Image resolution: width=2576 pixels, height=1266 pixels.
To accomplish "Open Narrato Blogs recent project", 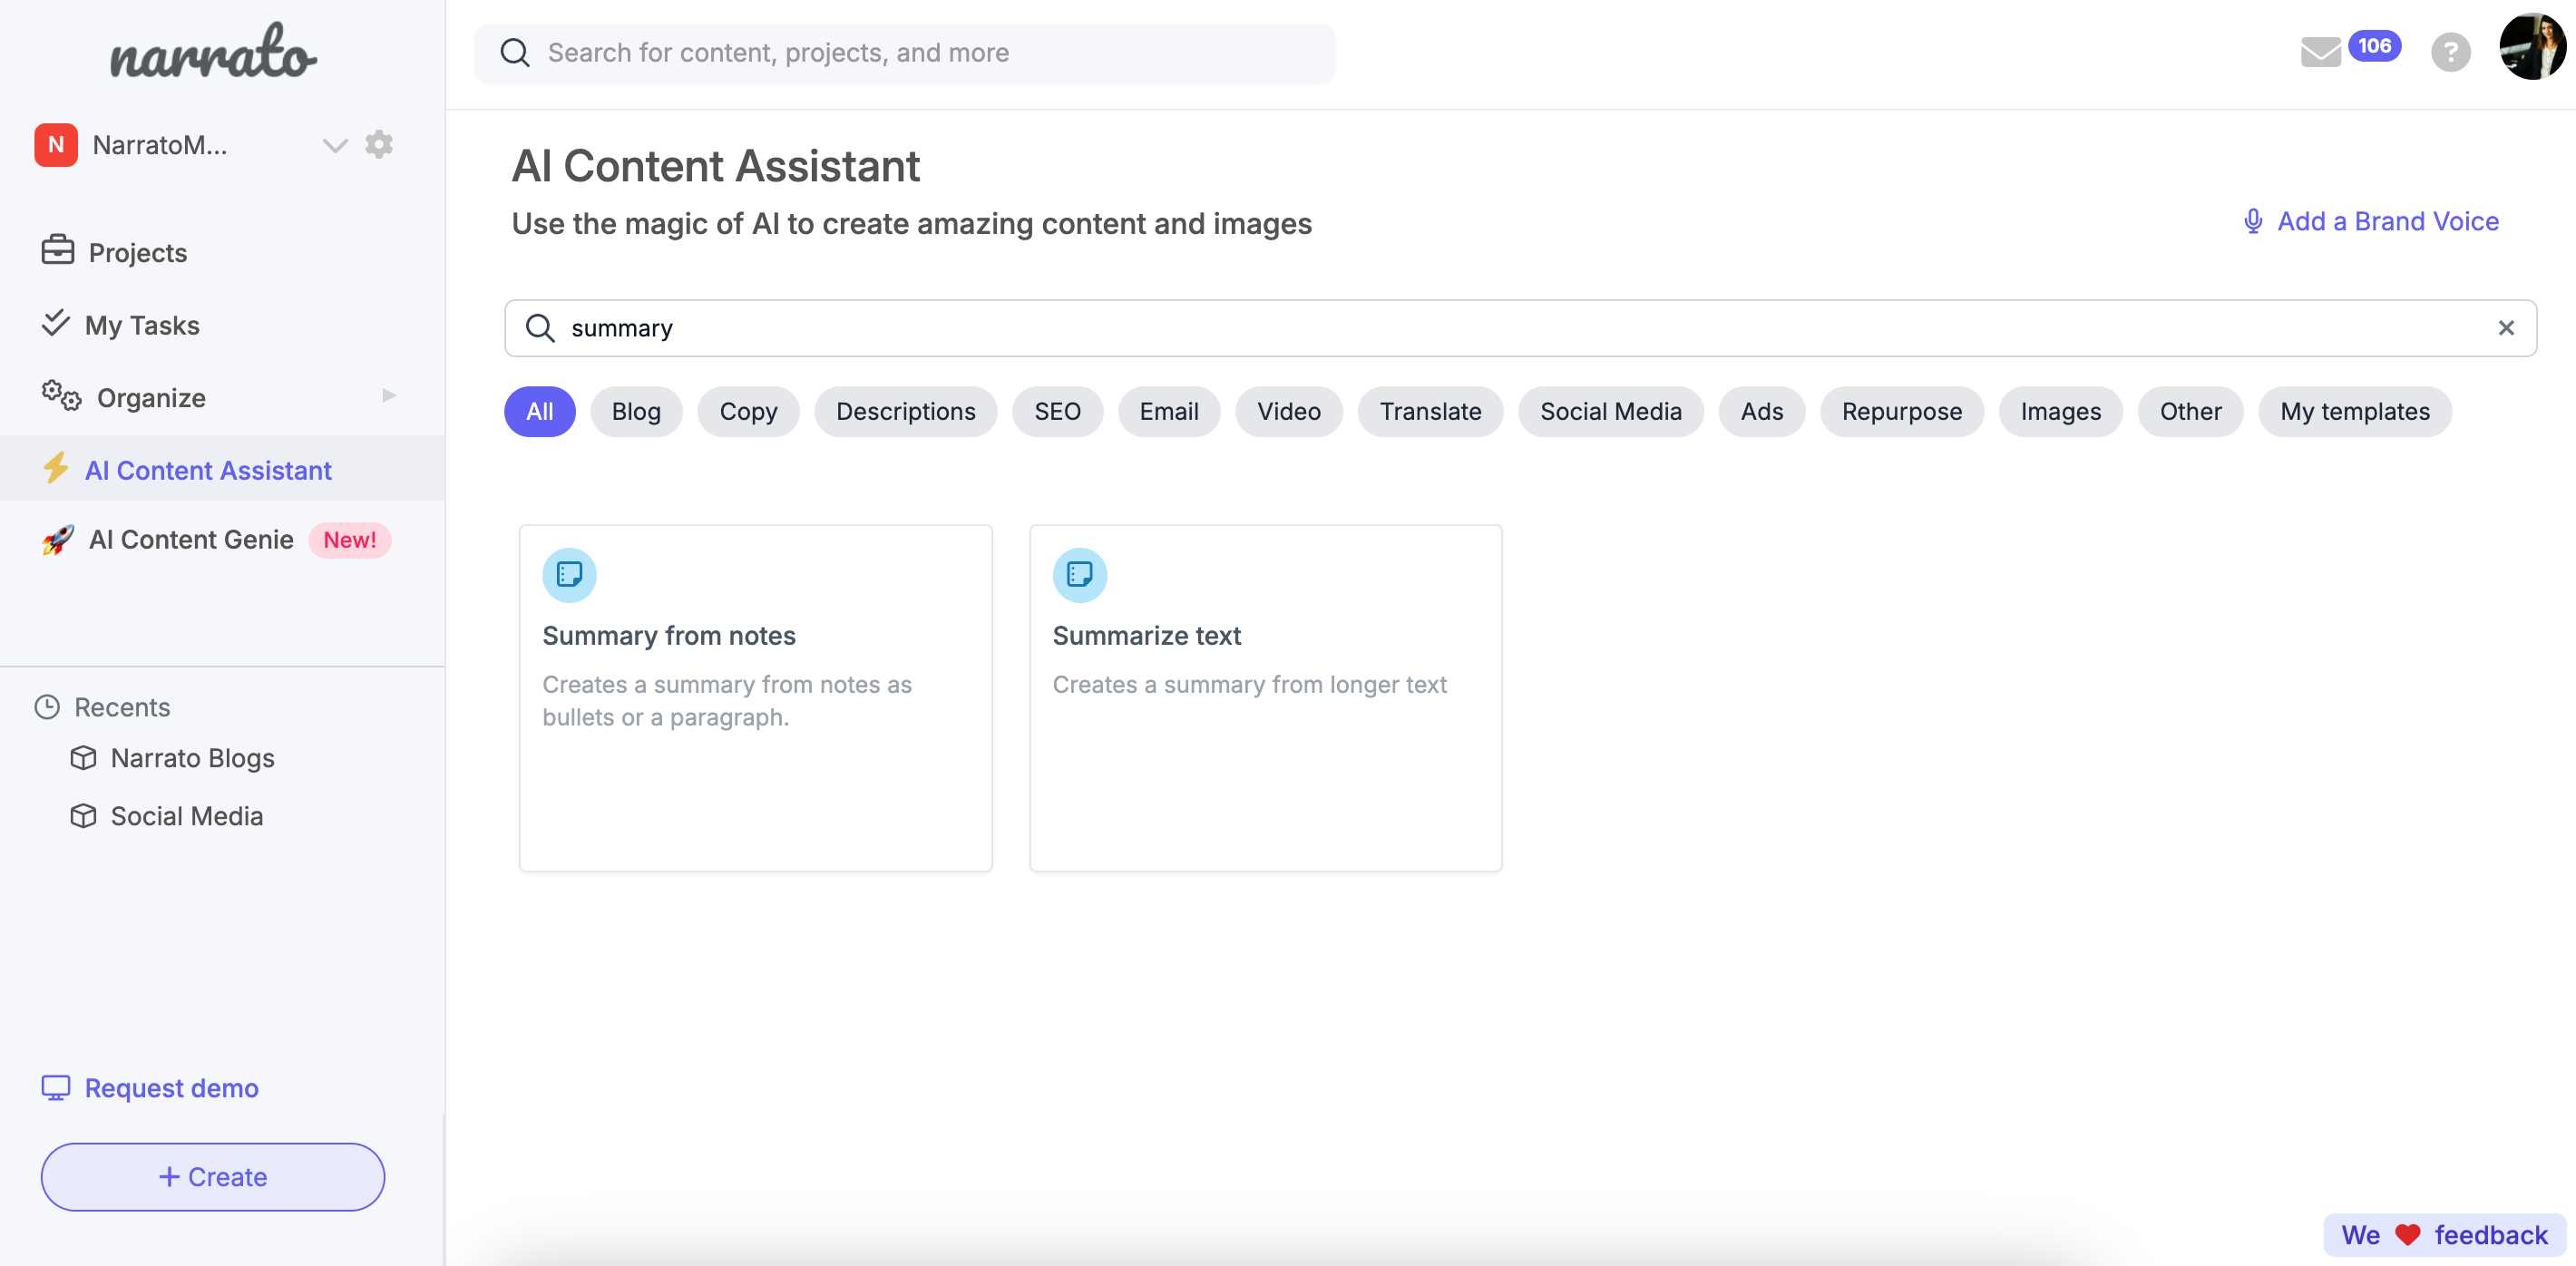I will (x=192, y=758).
